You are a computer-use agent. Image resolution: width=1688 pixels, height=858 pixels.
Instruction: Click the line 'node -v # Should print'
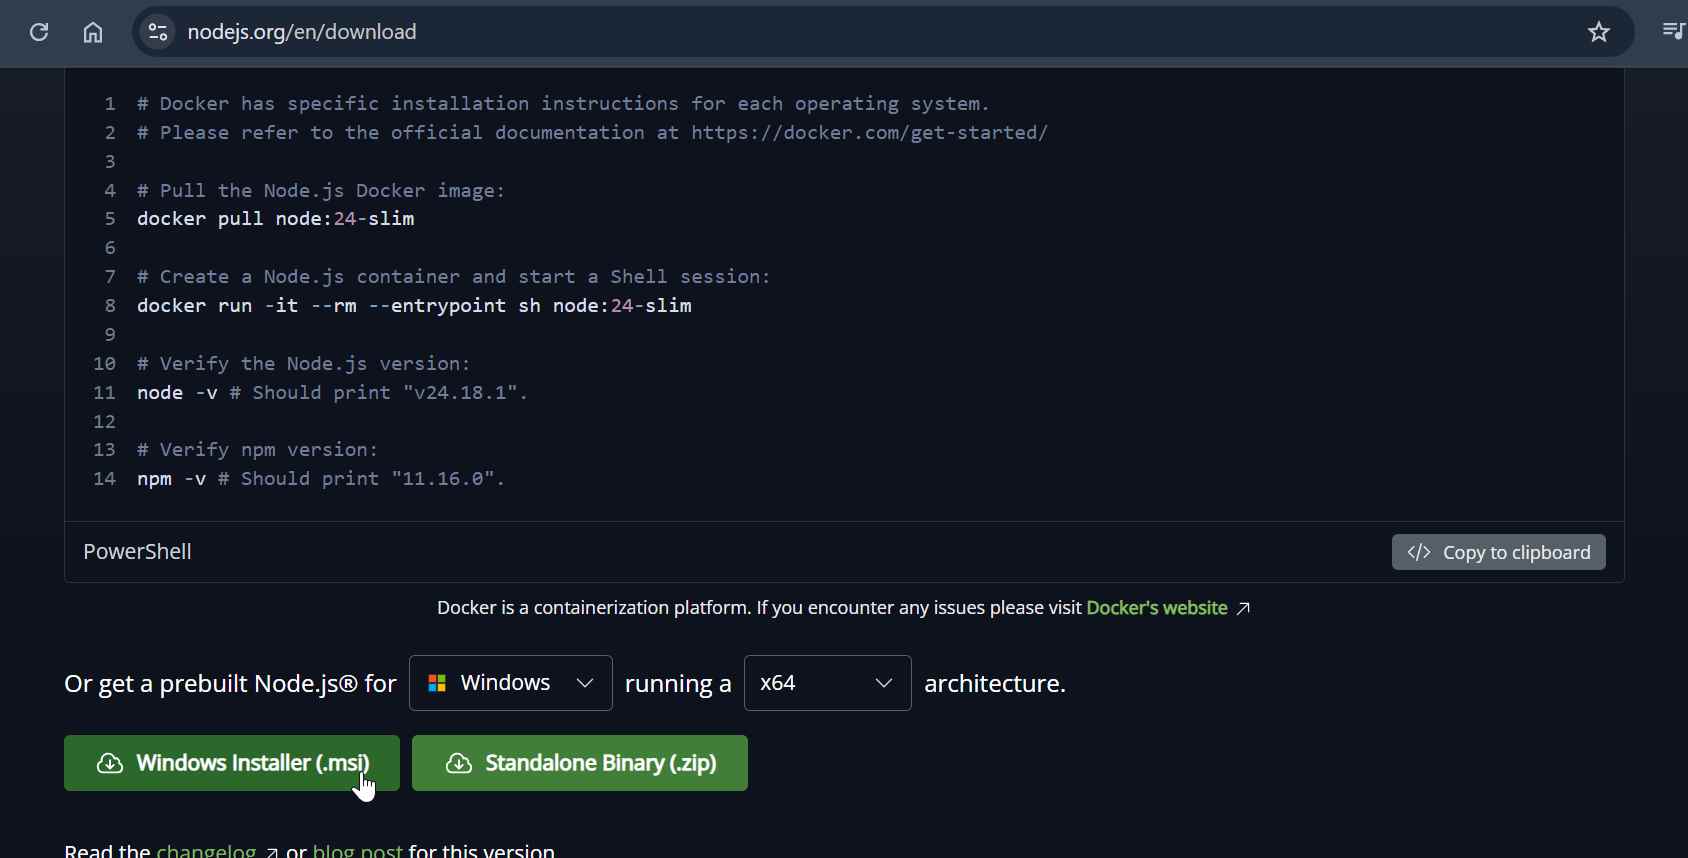[332, 393]
